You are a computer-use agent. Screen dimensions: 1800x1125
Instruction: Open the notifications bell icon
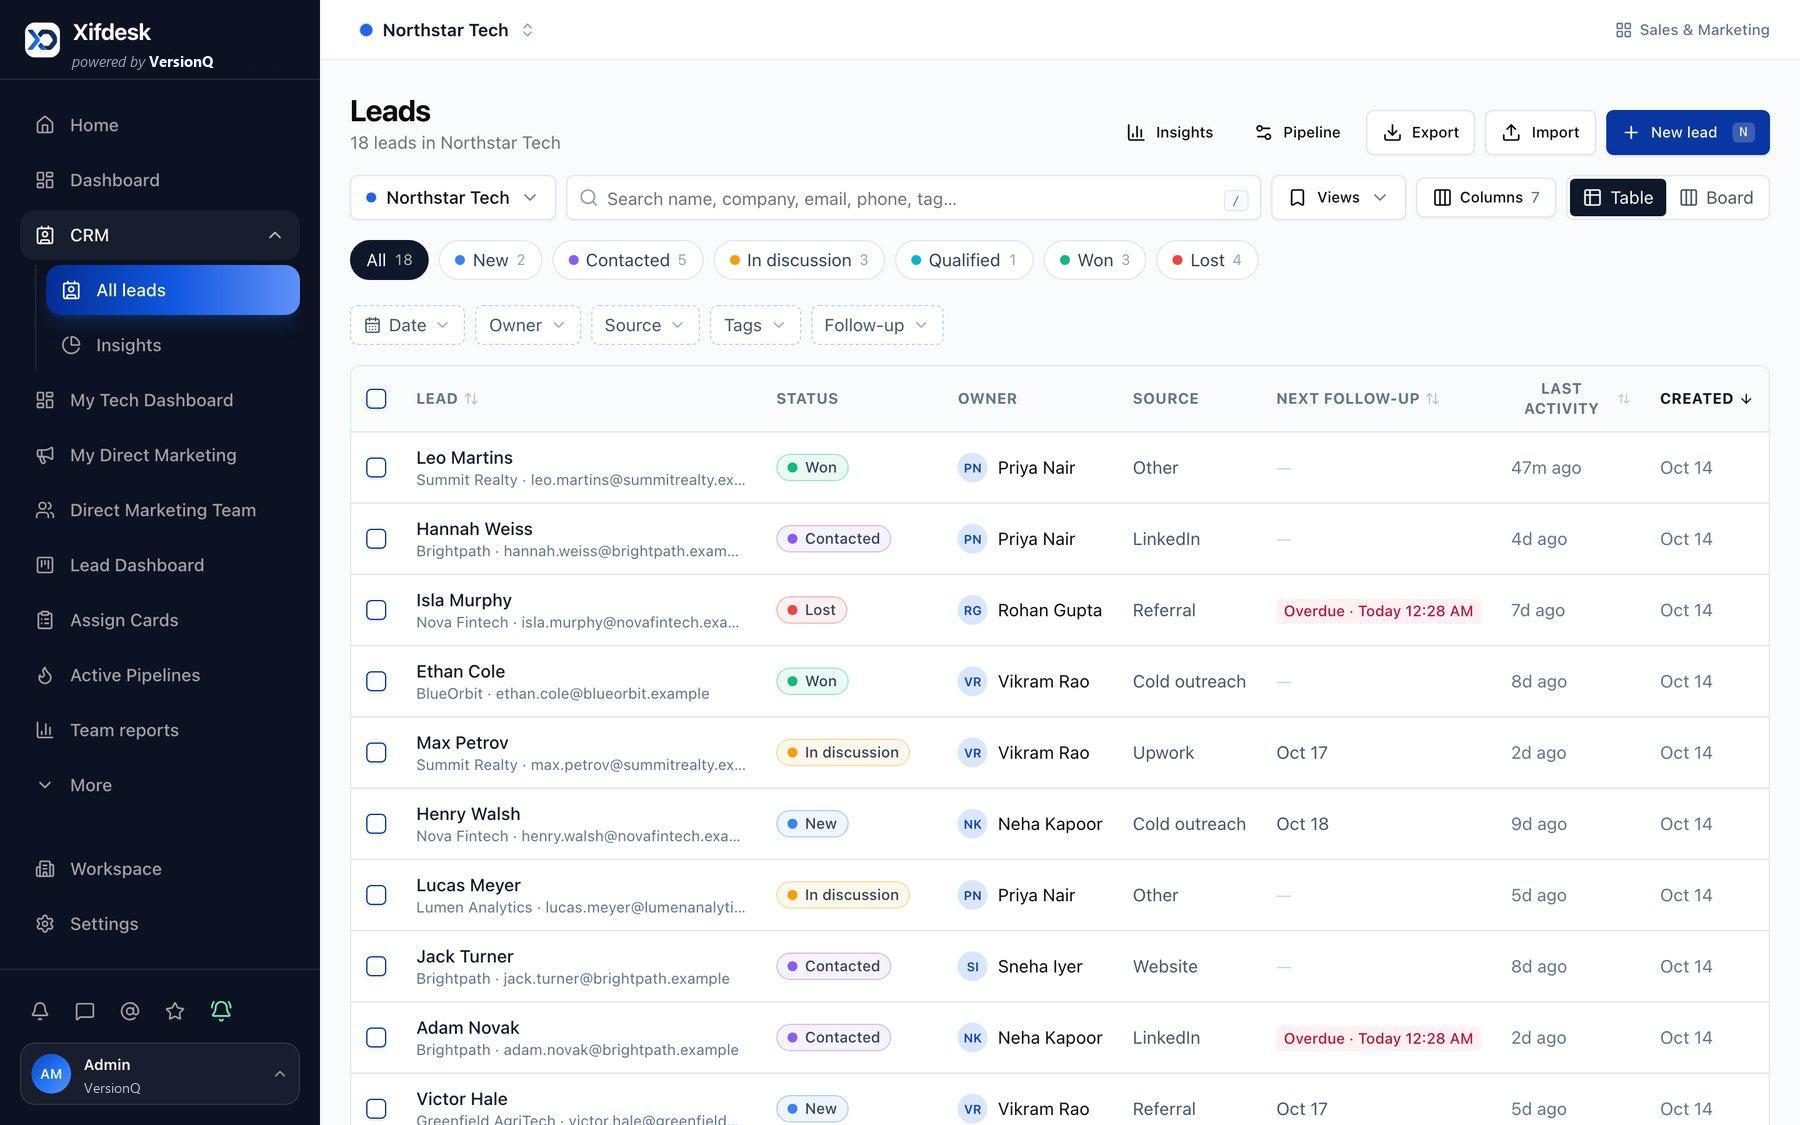[x=40, y=1011]
